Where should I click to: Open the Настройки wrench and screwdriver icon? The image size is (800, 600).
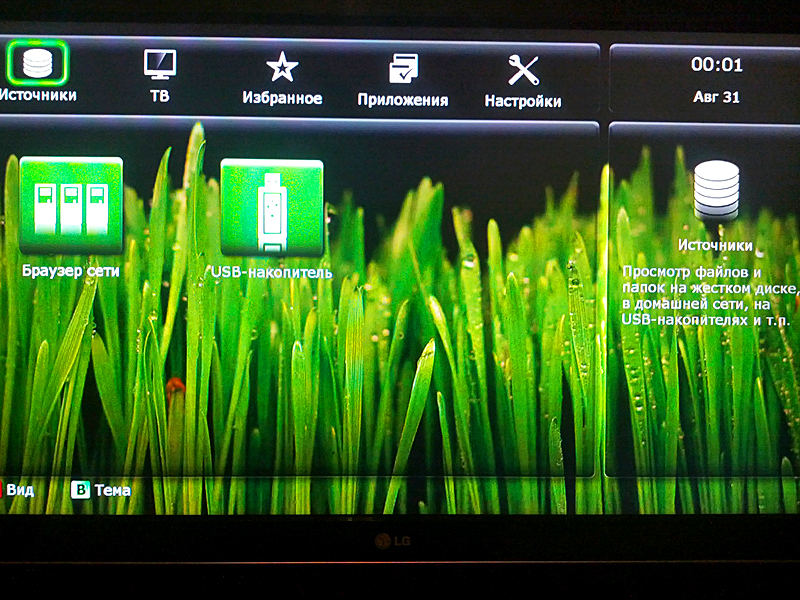(x=523, y=69)
